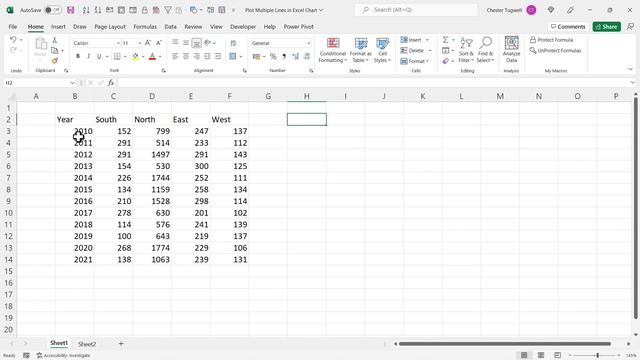
Task: Switch to Sheet2 tab
Action: [x=87, y=344]
